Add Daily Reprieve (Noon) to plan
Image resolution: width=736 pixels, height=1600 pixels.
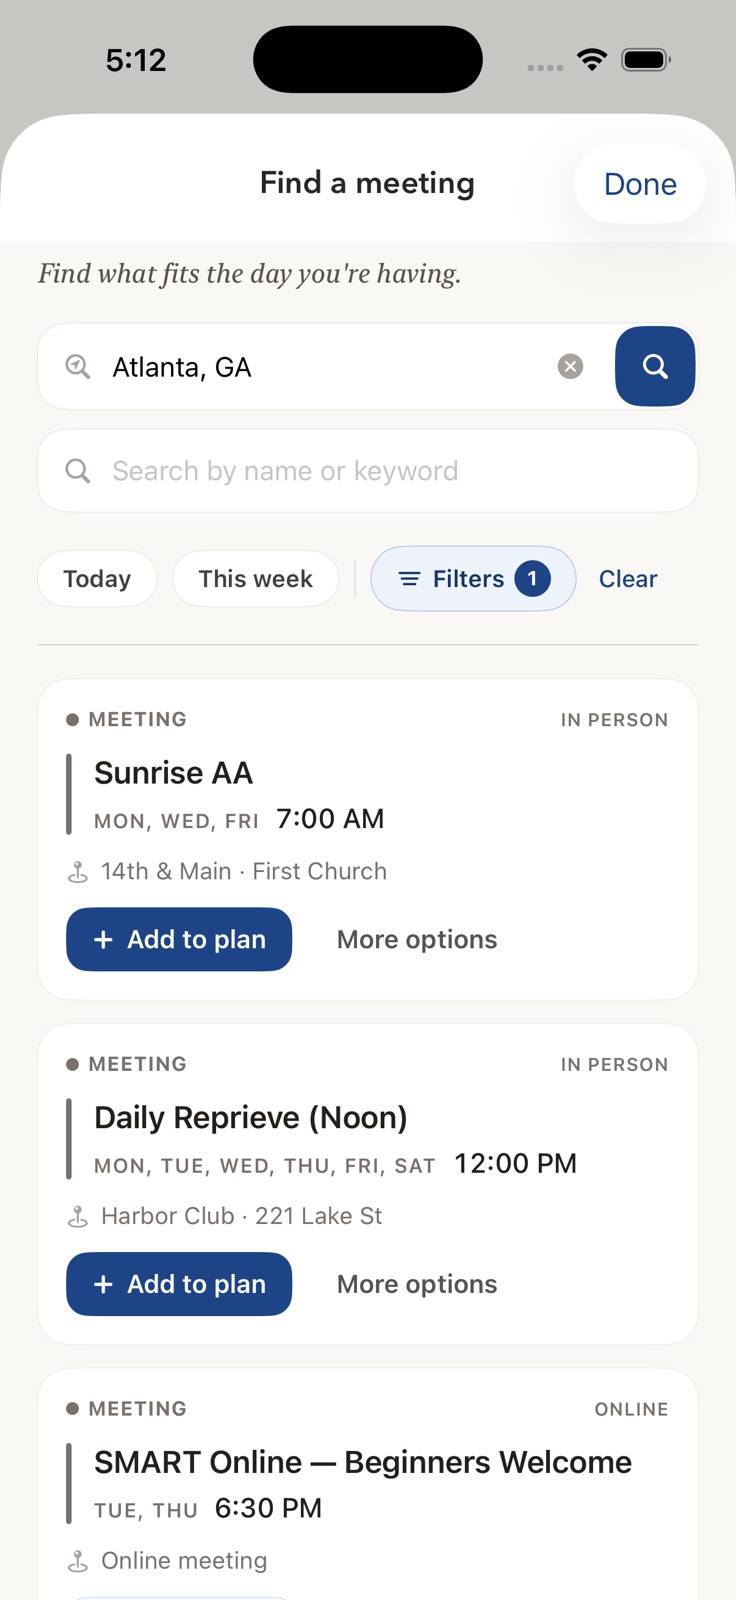(x=179, y=1284)
